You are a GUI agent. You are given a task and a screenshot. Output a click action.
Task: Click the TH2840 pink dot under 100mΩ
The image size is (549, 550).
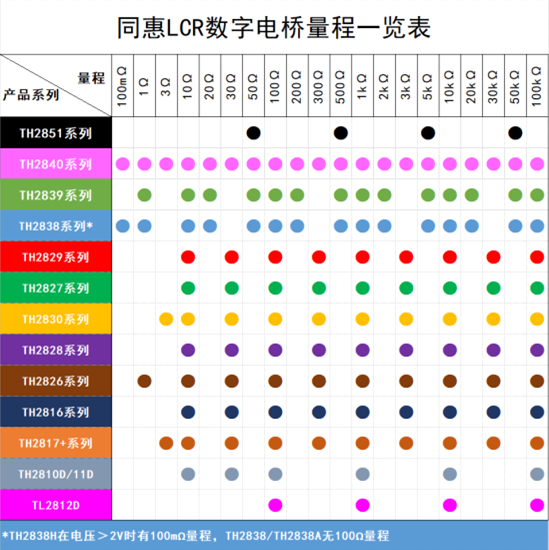pos(122,164)
